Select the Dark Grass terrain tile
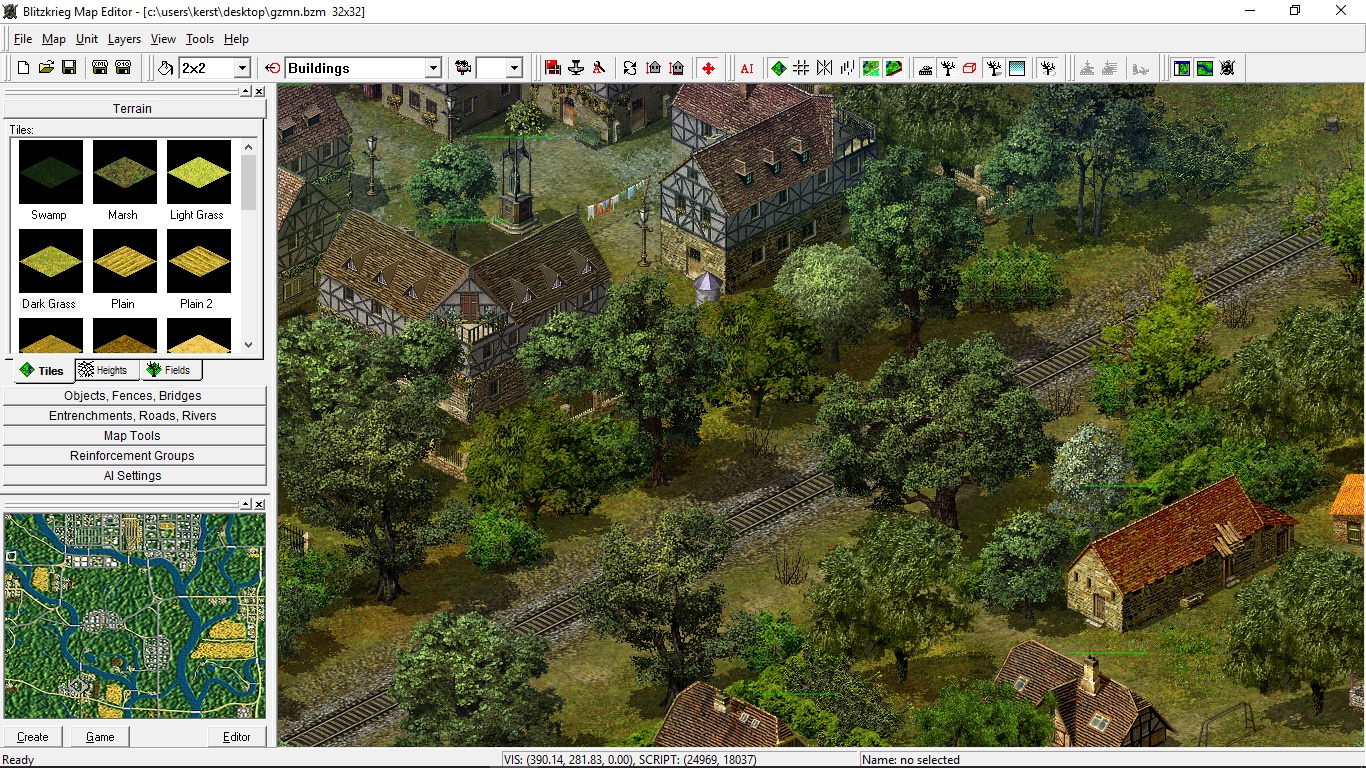This screenshot has width=1366, height=768. [50, 269]
